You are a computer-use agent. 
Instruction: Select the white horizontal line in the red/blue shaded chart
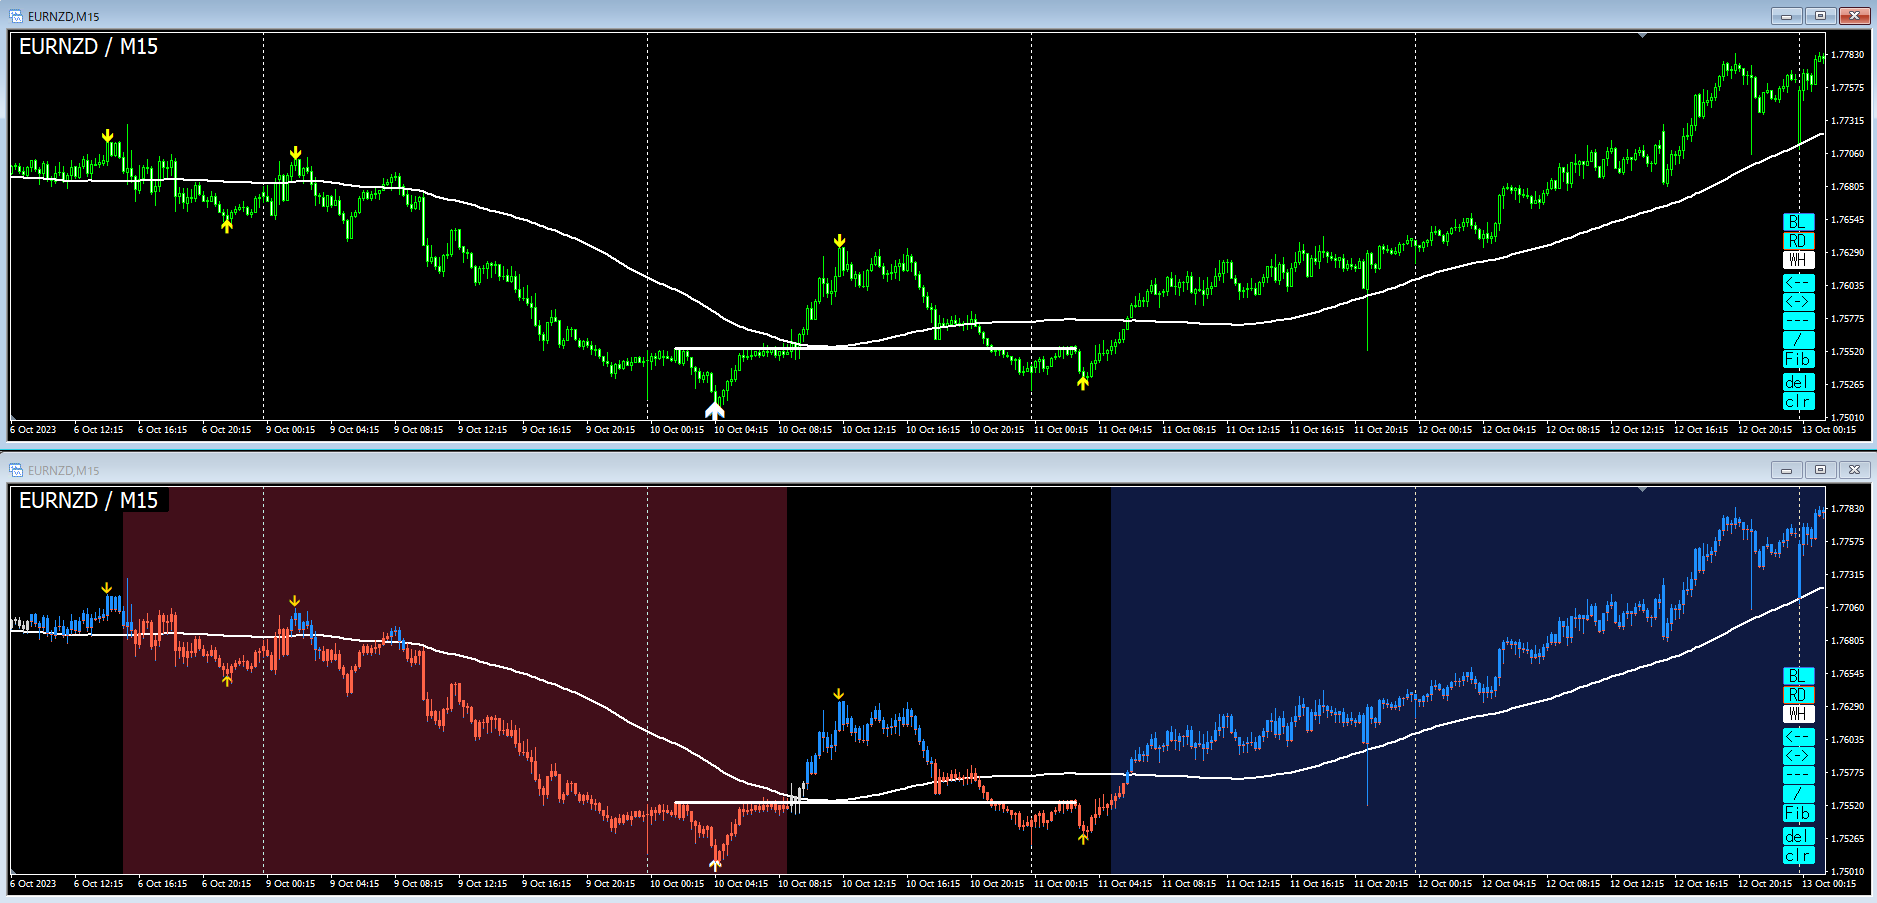pos(875,802)
